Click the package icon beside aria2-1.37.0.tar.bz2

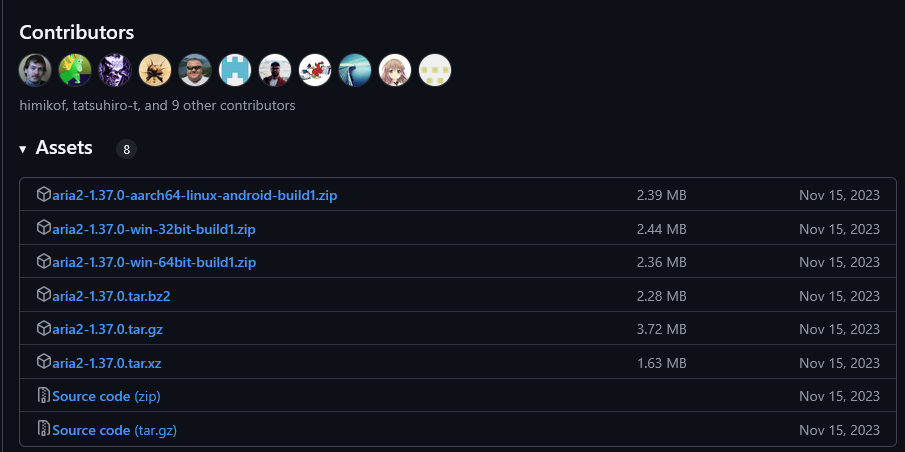click(x=44, y=296)
